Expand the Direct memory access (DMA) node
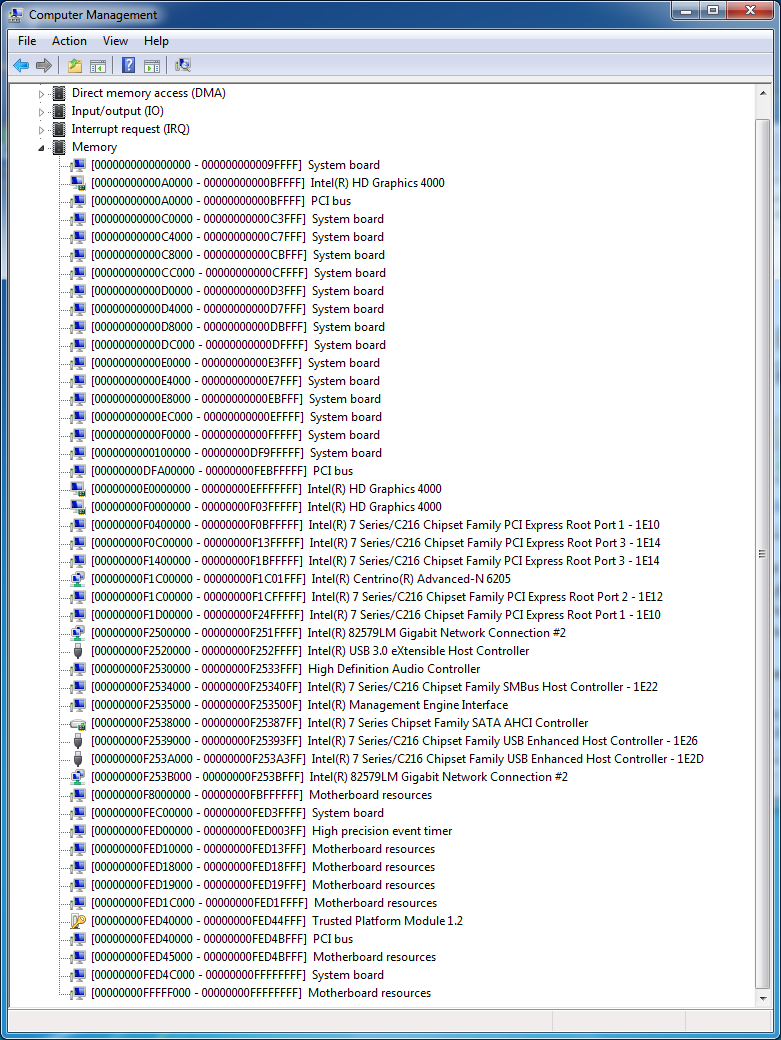The width and height of the screenshot is (781, 1040). coord(41,94)
